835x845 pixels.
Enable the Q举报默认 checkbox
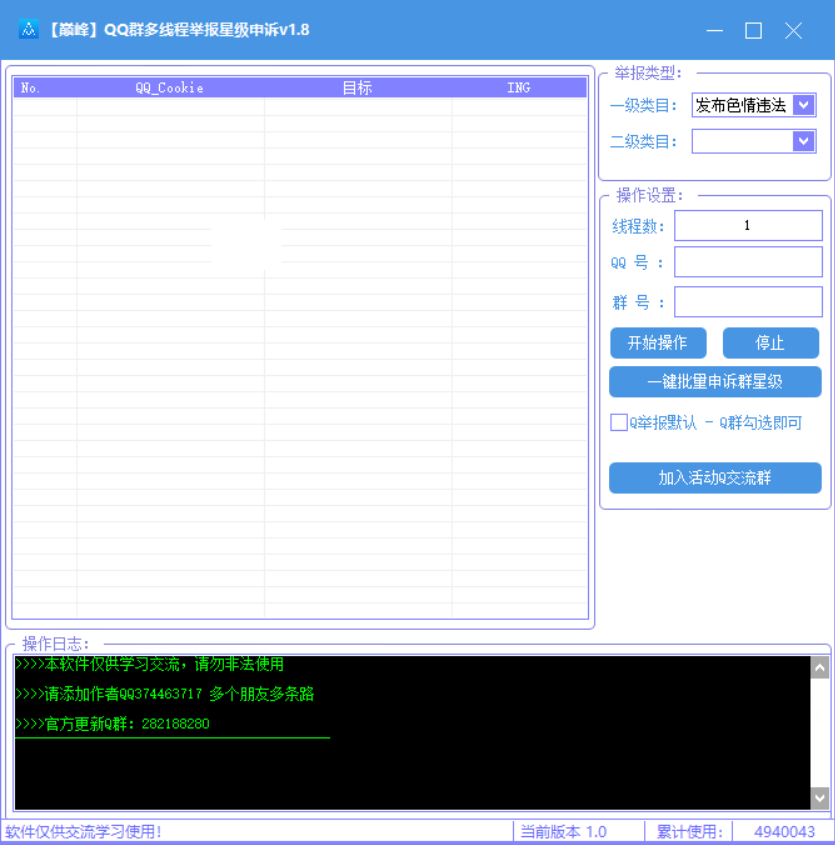click(x=619, y=422)
